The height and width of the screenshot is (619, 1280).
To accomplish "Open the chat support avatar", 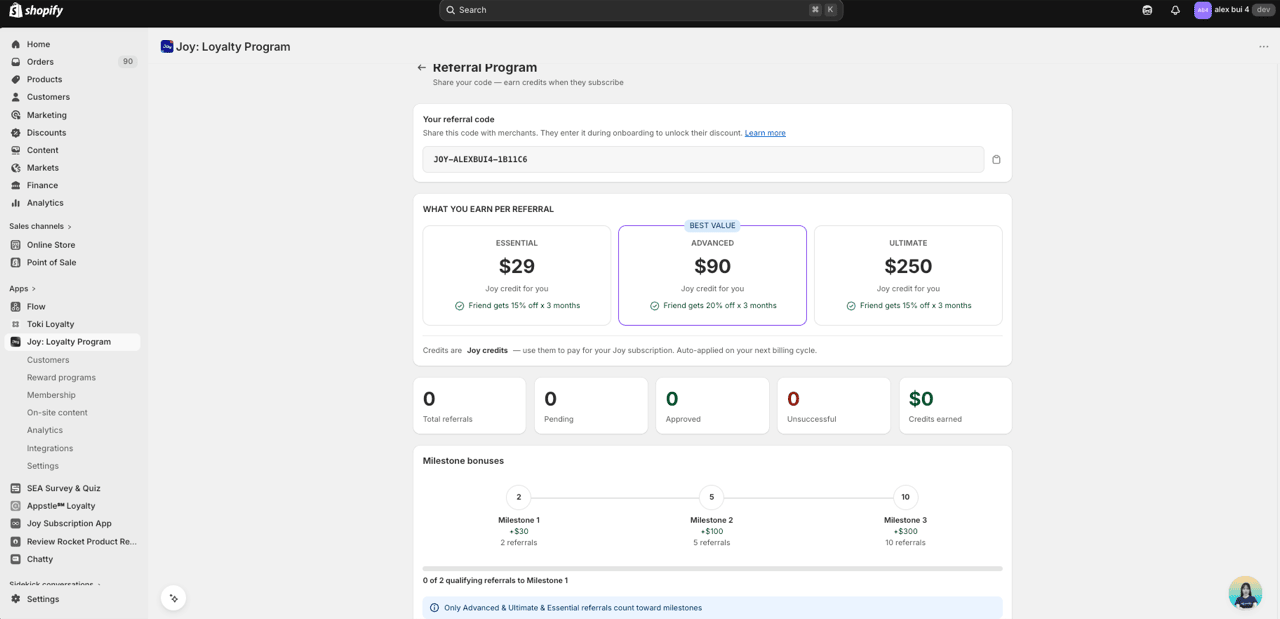I will click(1245, 593).
